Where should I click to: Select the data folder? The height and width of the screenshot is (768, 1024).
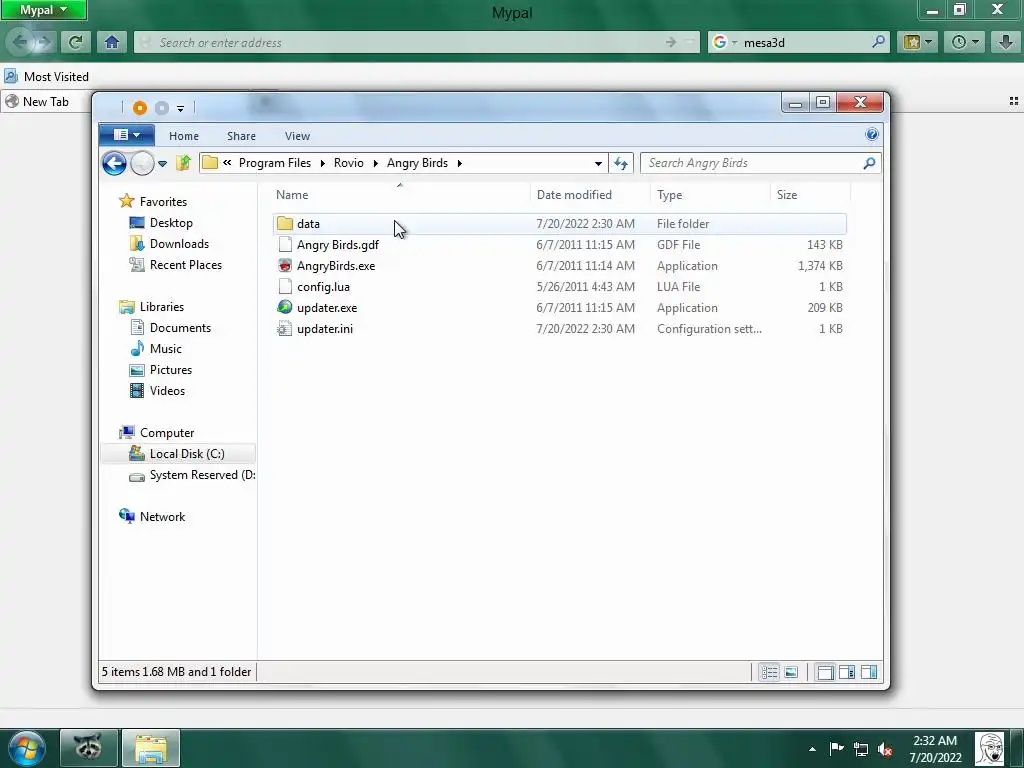tap(560, 223)
